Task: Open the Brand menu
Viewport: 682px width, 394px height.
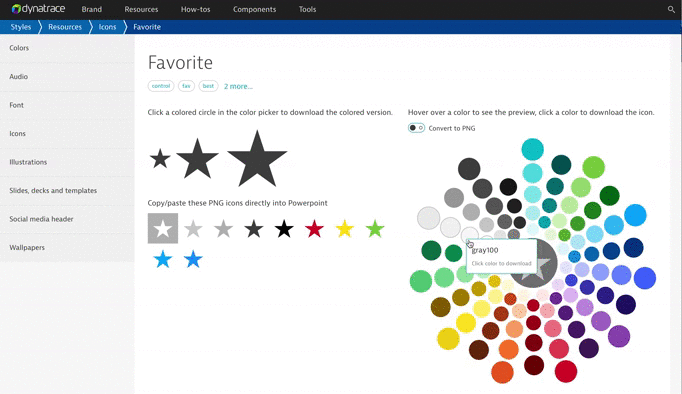Action: 91,9
